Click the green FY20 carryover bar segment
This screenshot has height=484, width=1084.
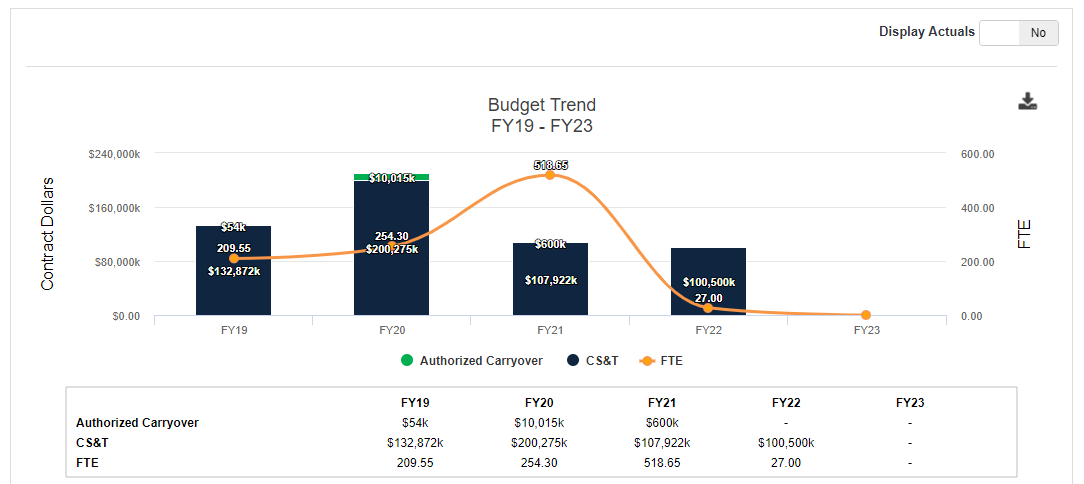click(x=391, y=177)
